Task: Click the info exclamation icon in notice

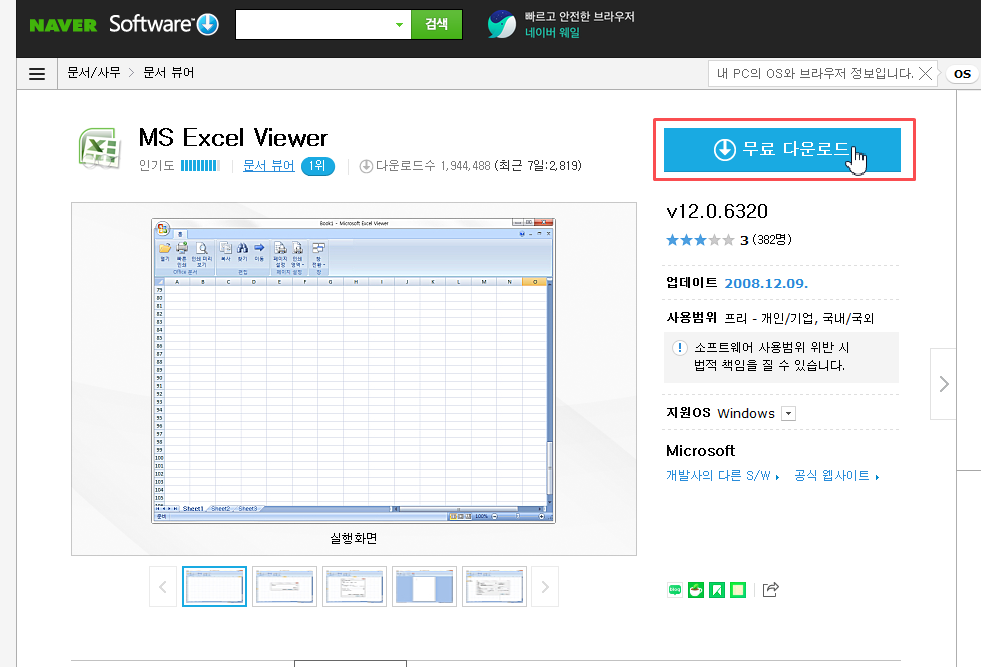Action: 679,348
